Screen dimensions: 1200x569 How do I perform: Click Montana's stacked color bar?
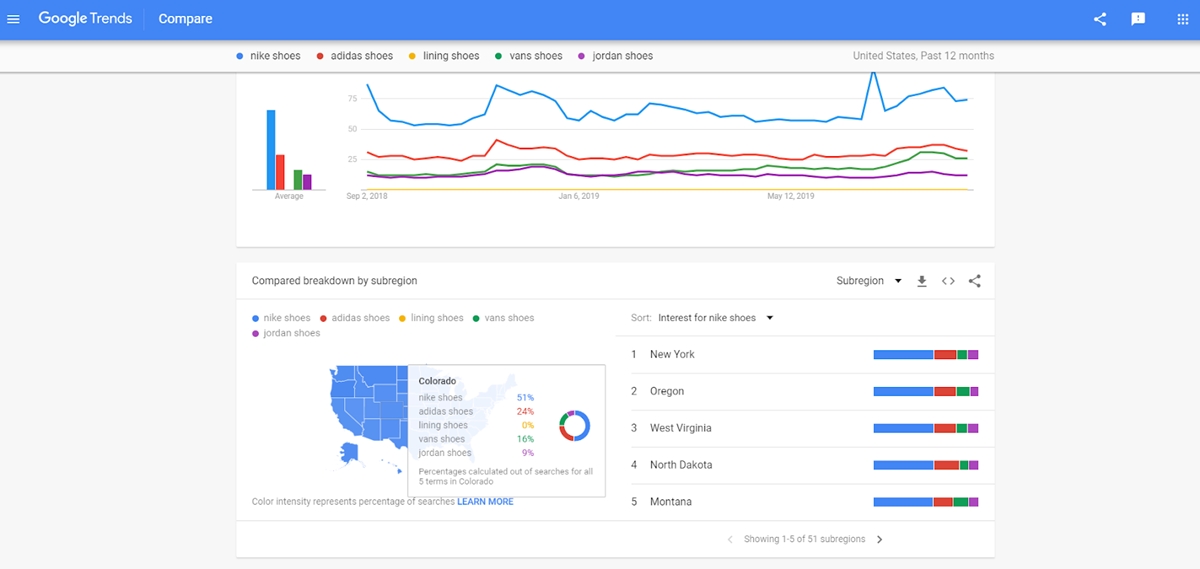point(926,502)
